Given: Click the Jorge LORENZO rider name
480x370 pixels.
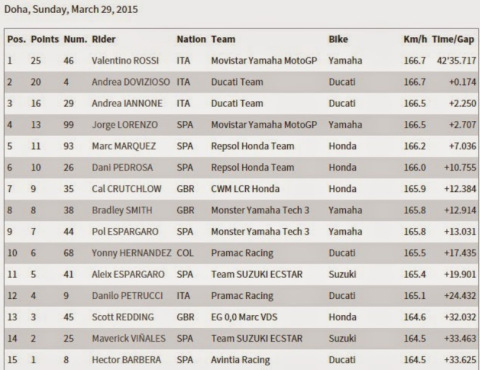Looking at the screenshot, I should 125,125.
